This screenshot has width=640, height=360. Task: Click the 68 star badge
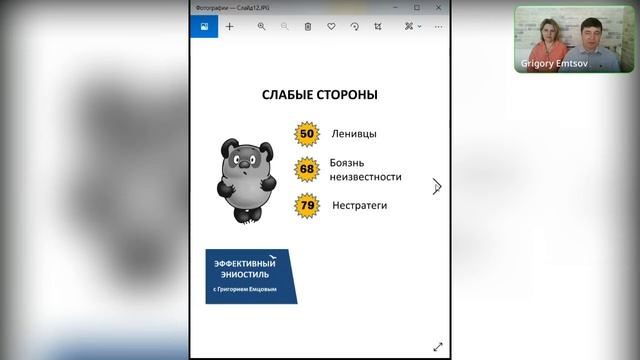[307, 169]
